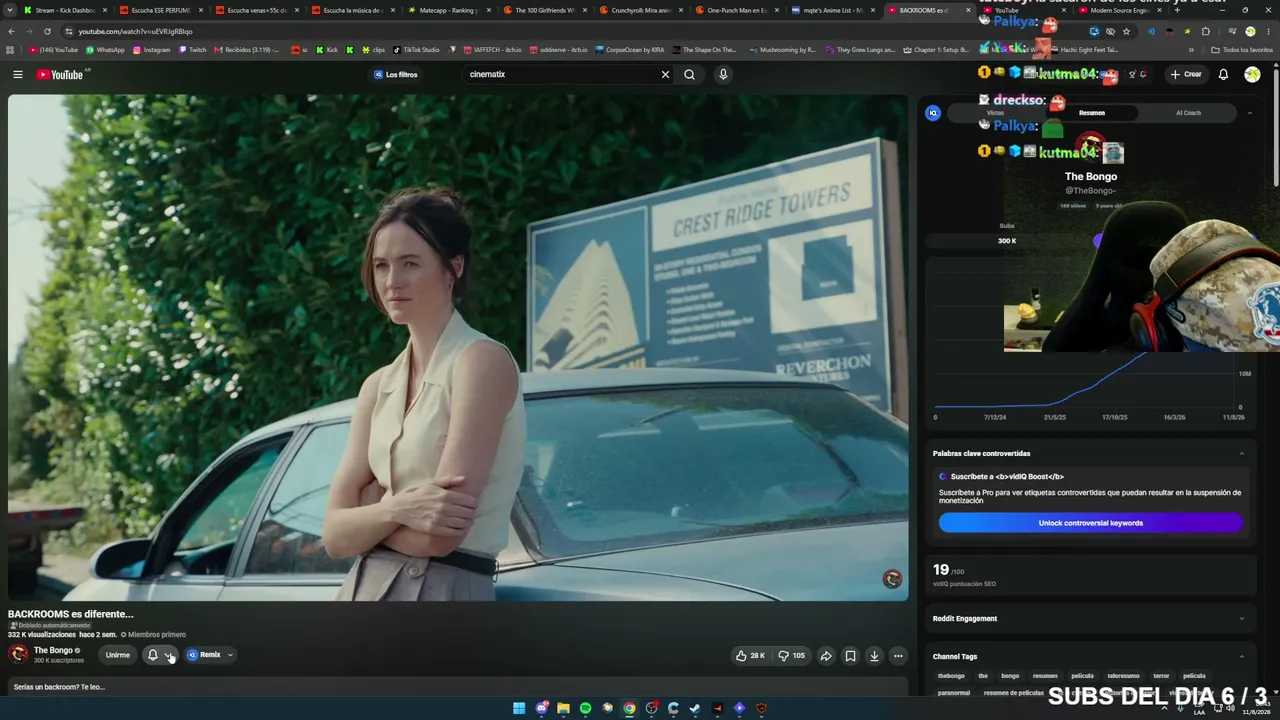Share the video using the arrow icon
The width and height of the screenshot is (1280, 720).
tap(826, 656)
